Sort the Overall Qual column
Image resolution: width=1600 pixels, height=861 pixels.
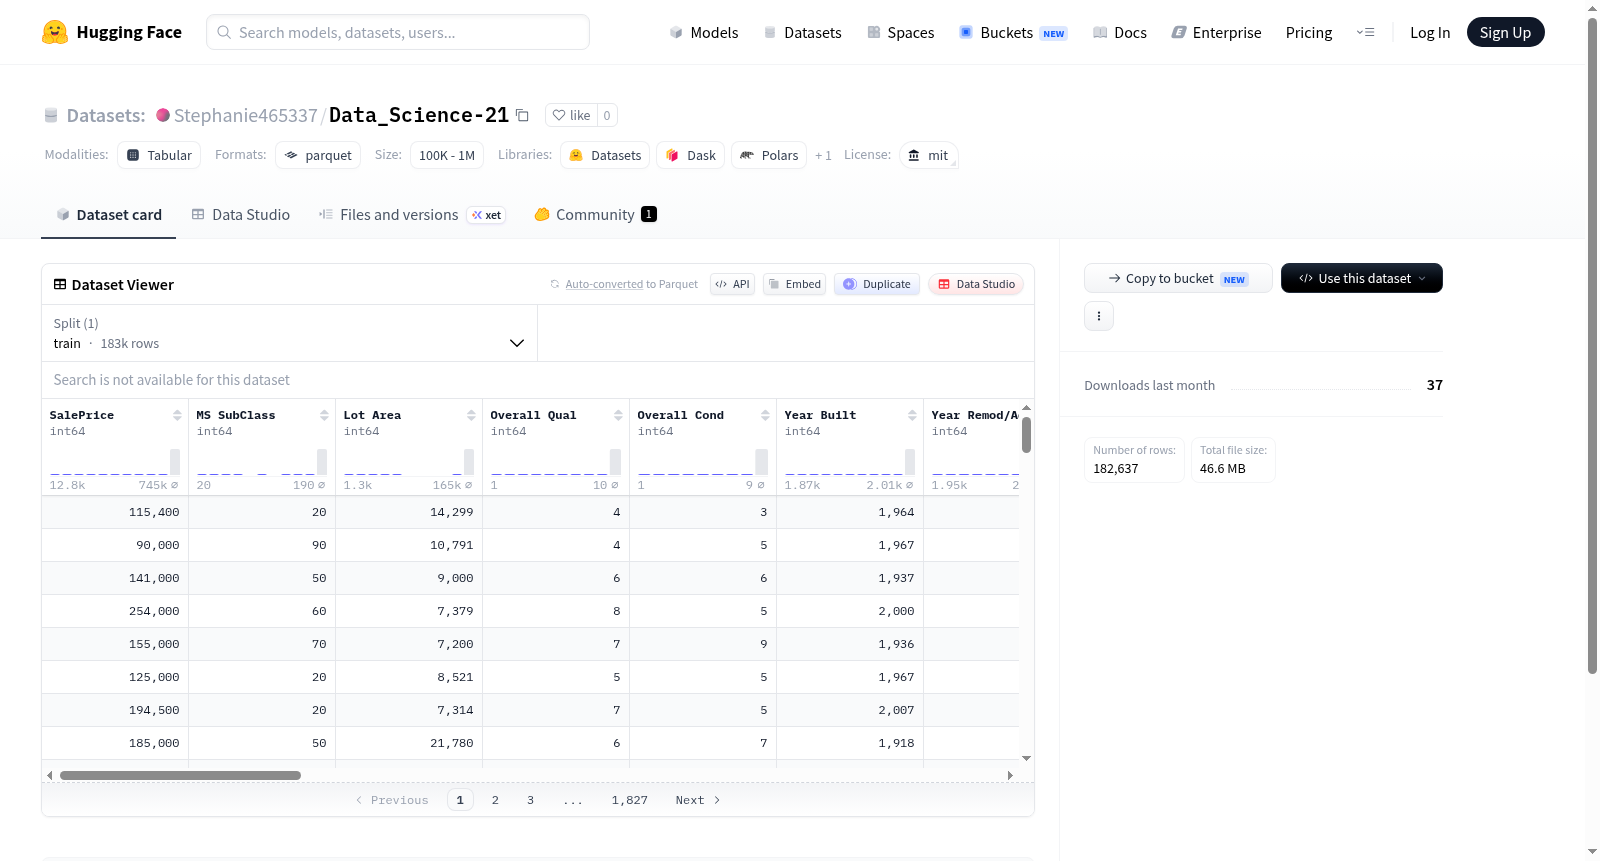[618, 415]
